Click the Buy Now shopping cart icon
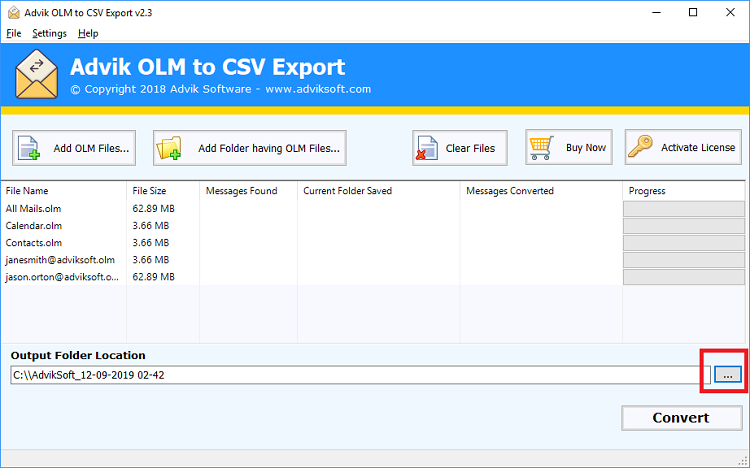This screenshot has height=468, width=750. tap(543, 147)
